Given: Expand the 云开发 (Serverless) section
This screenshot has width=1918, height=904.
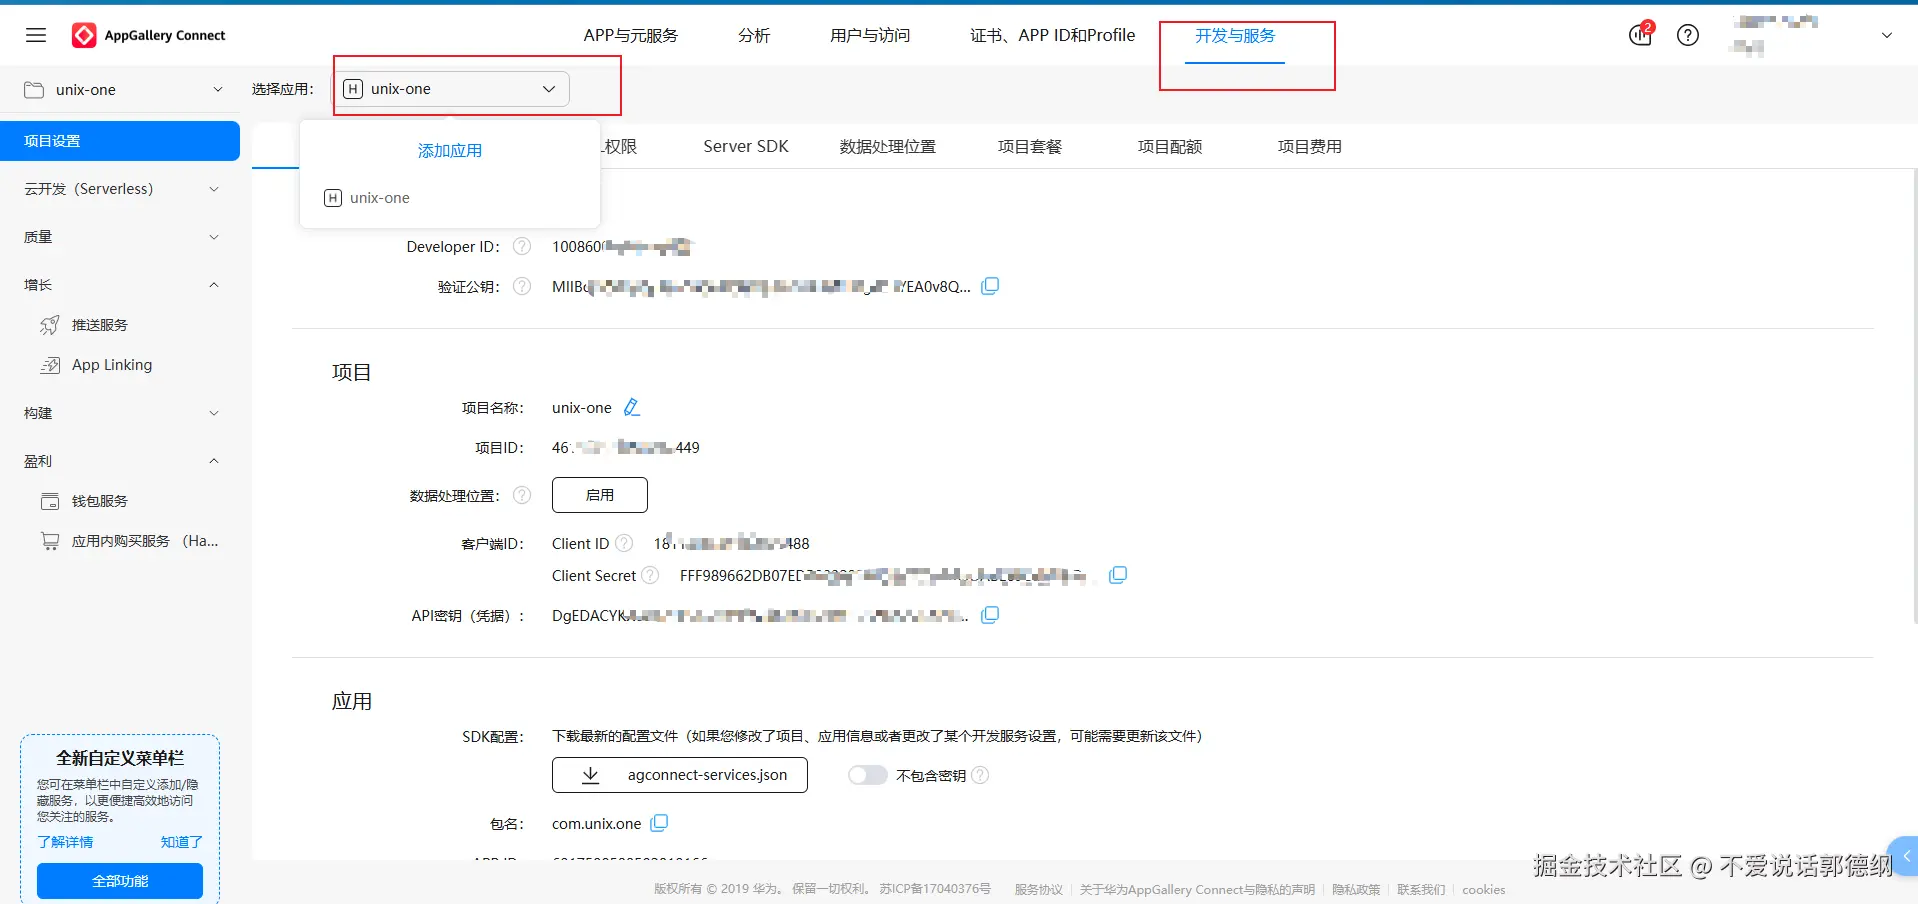Looking at the screenshot, I should click(122, 189).
